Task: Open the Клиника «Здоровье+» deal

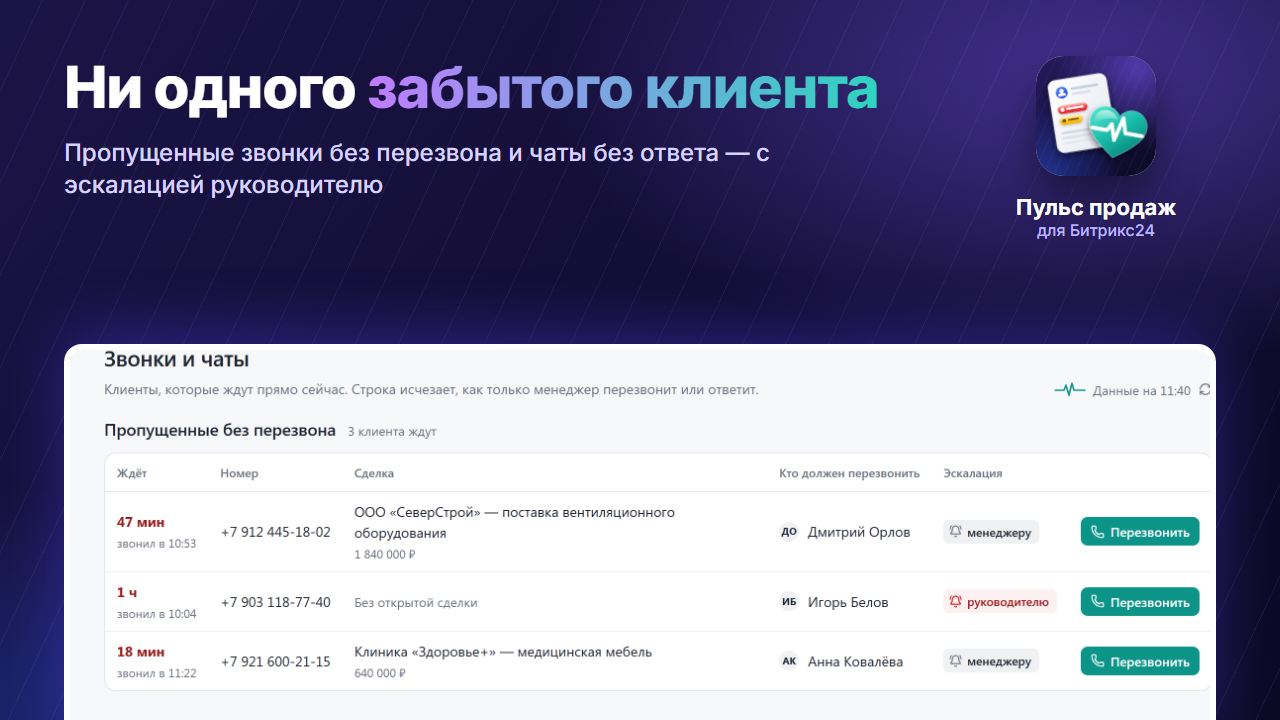Action: [x=503, y=652]
